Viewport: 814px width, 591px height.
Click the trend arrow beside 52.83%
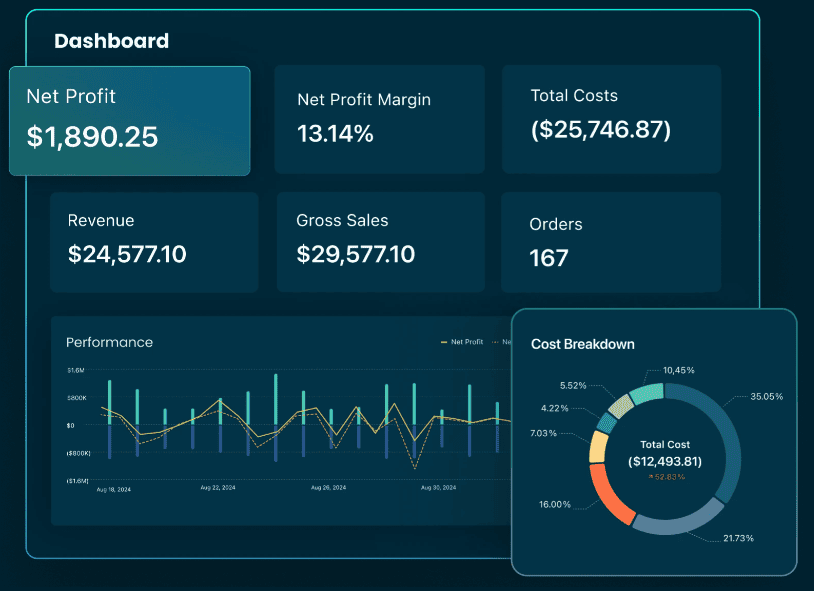tap(651, 477)
